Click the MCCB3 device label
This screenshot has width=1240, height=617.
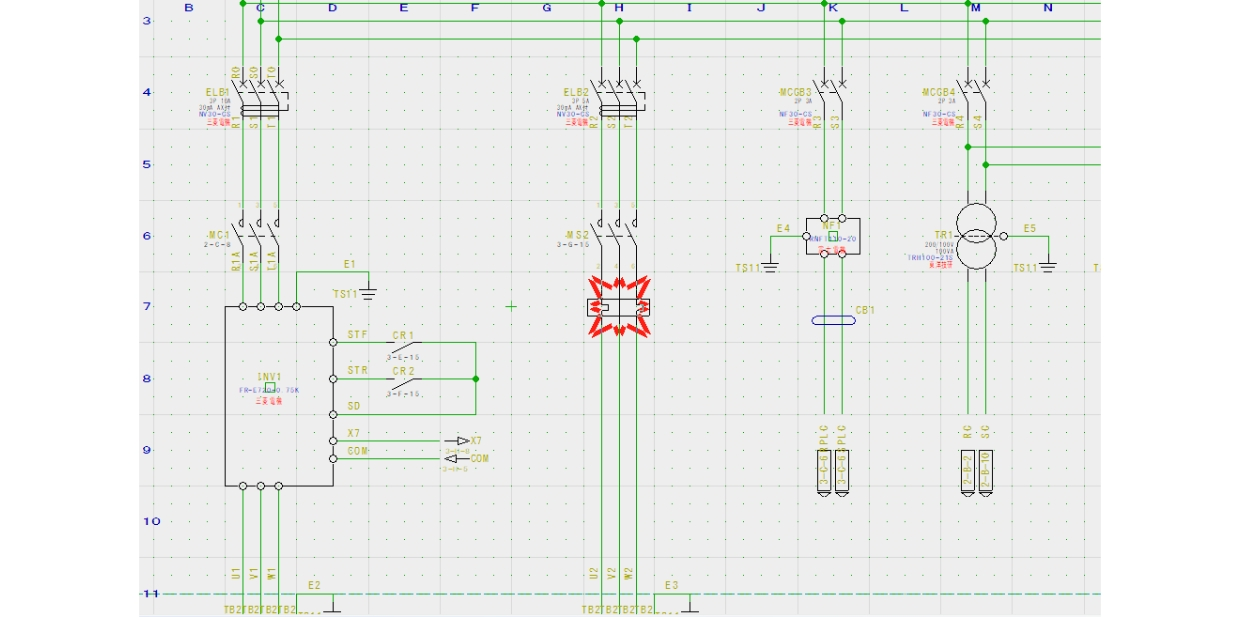click(796, 93)
